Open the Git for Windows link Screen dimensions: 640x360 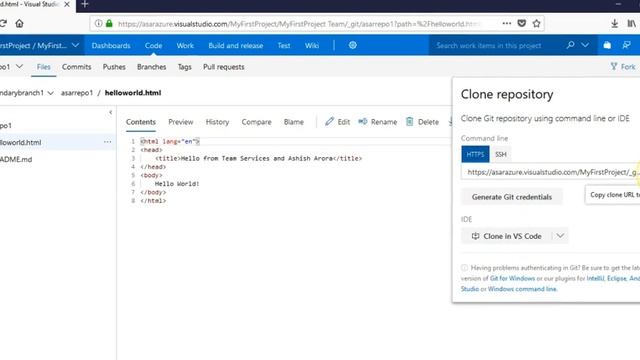click(x=512, y=278)
